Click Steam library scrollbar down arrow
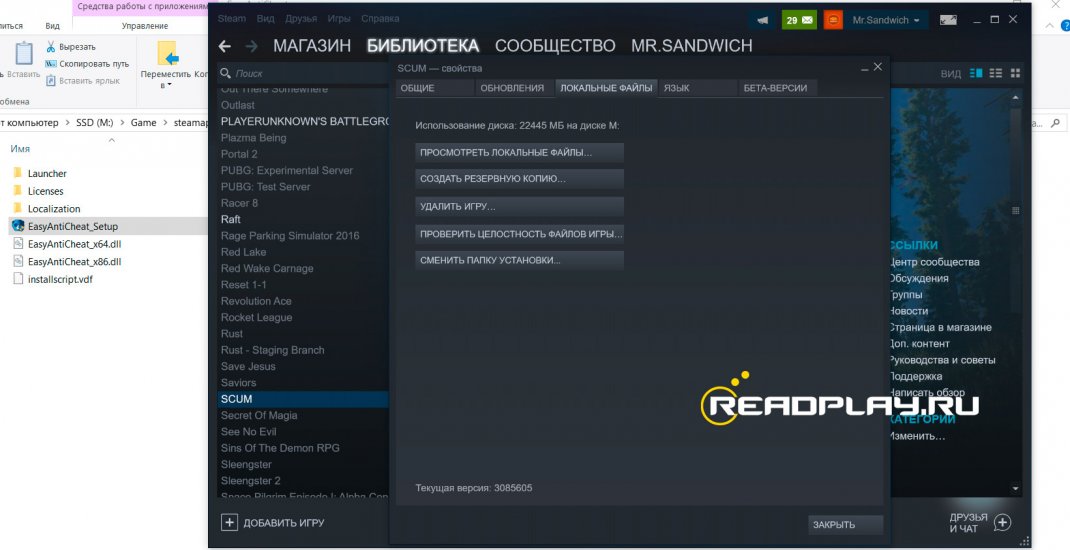This screenshot has width=1070, height=550. pyautogui.click(x=1015, y=489)
